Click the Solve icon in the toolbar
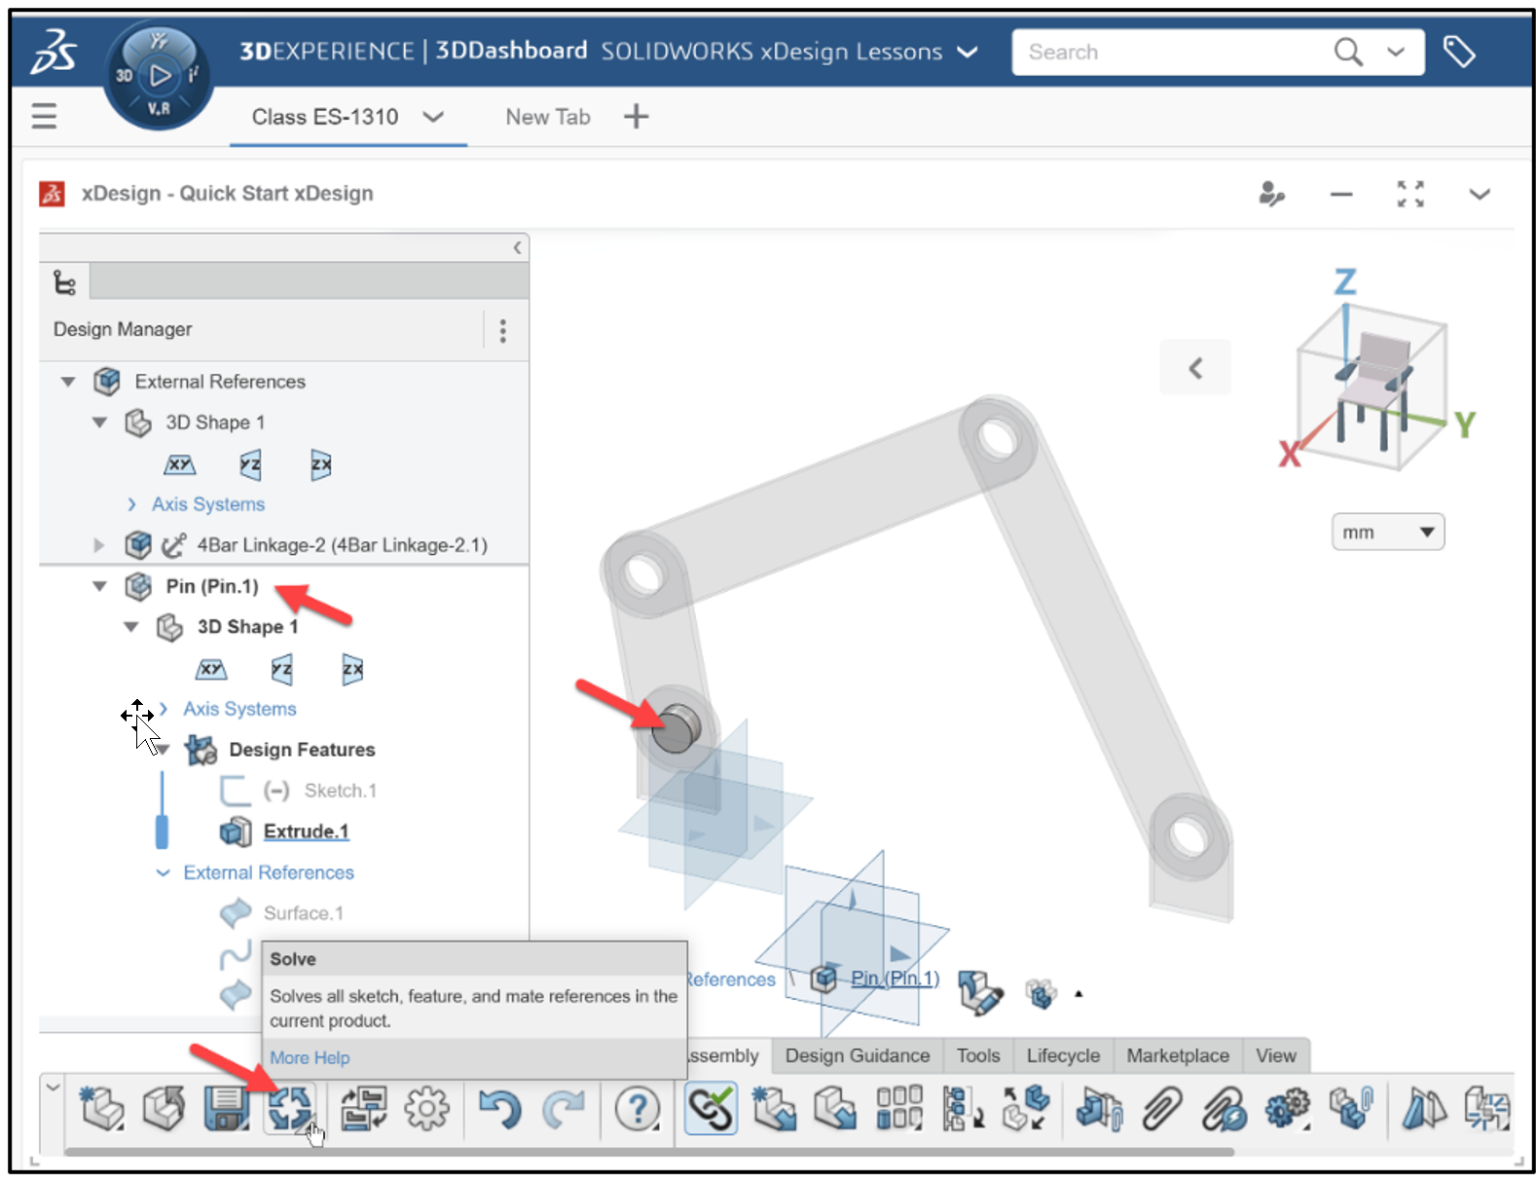This screenshot has width=1536, height=1183. point(290,1108)
